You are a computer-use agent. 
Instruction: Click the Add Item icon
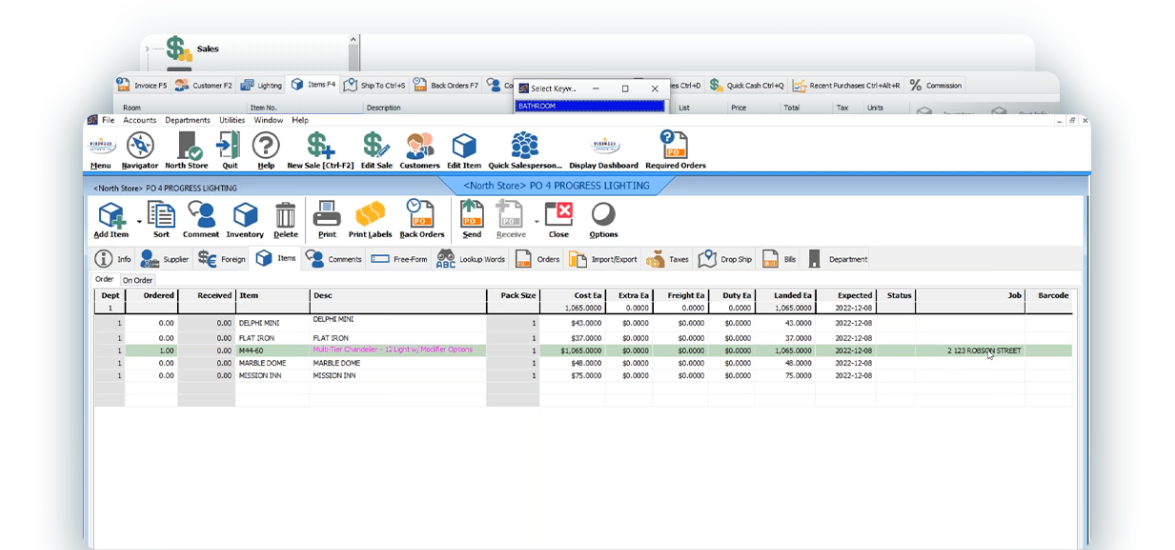tap(111, 220)
